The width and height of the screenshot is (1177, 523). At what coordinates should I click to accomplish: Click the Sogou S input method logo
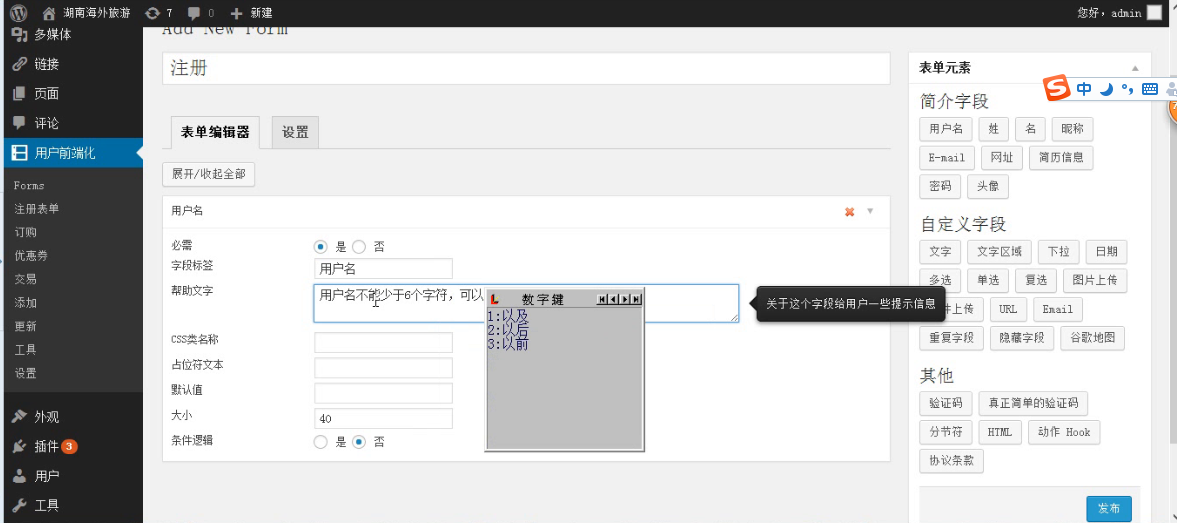[1058, 89]
